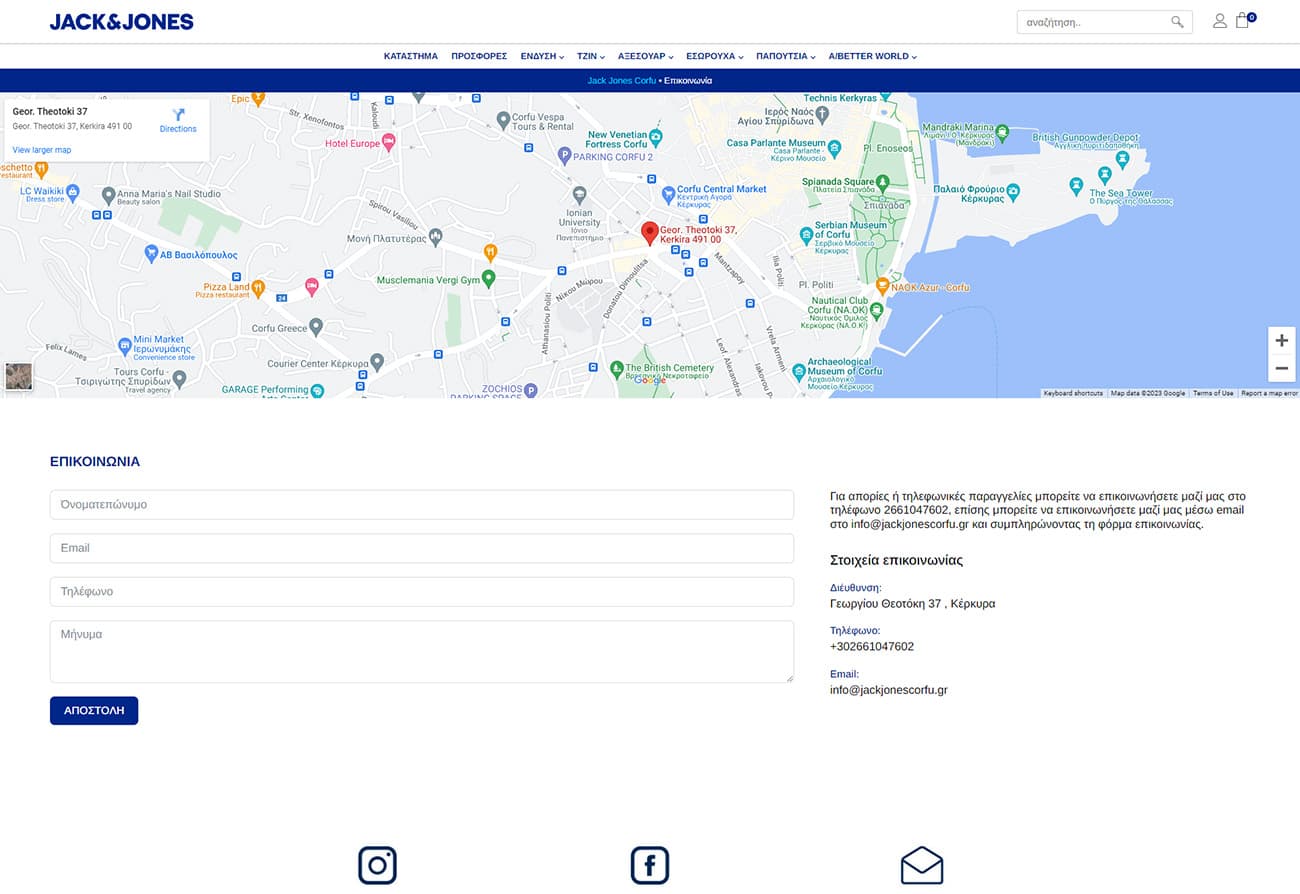1300x894 pixels.
Task: Click the Google logo on map
Action: pyautogui.click(x=650, y=380)
